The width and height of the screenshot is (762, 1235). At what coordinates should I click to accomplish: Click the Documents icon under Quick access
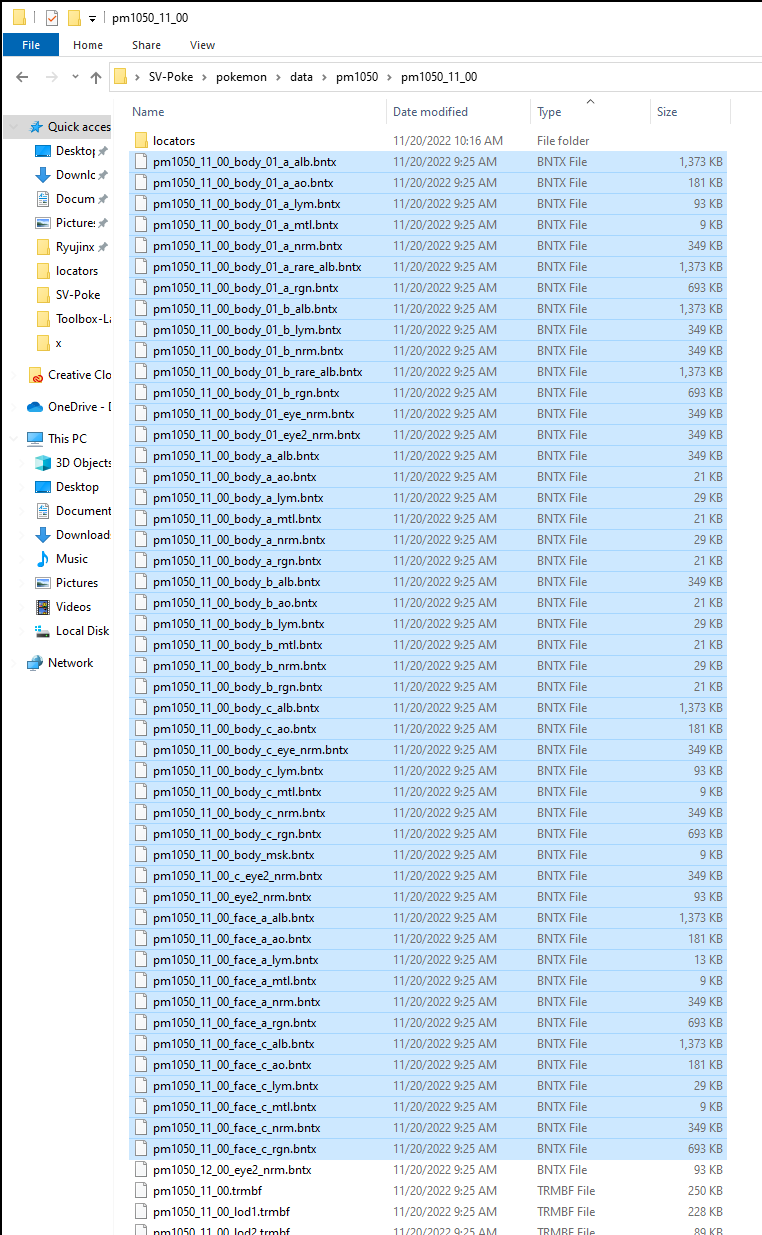(x=43, y=199)
